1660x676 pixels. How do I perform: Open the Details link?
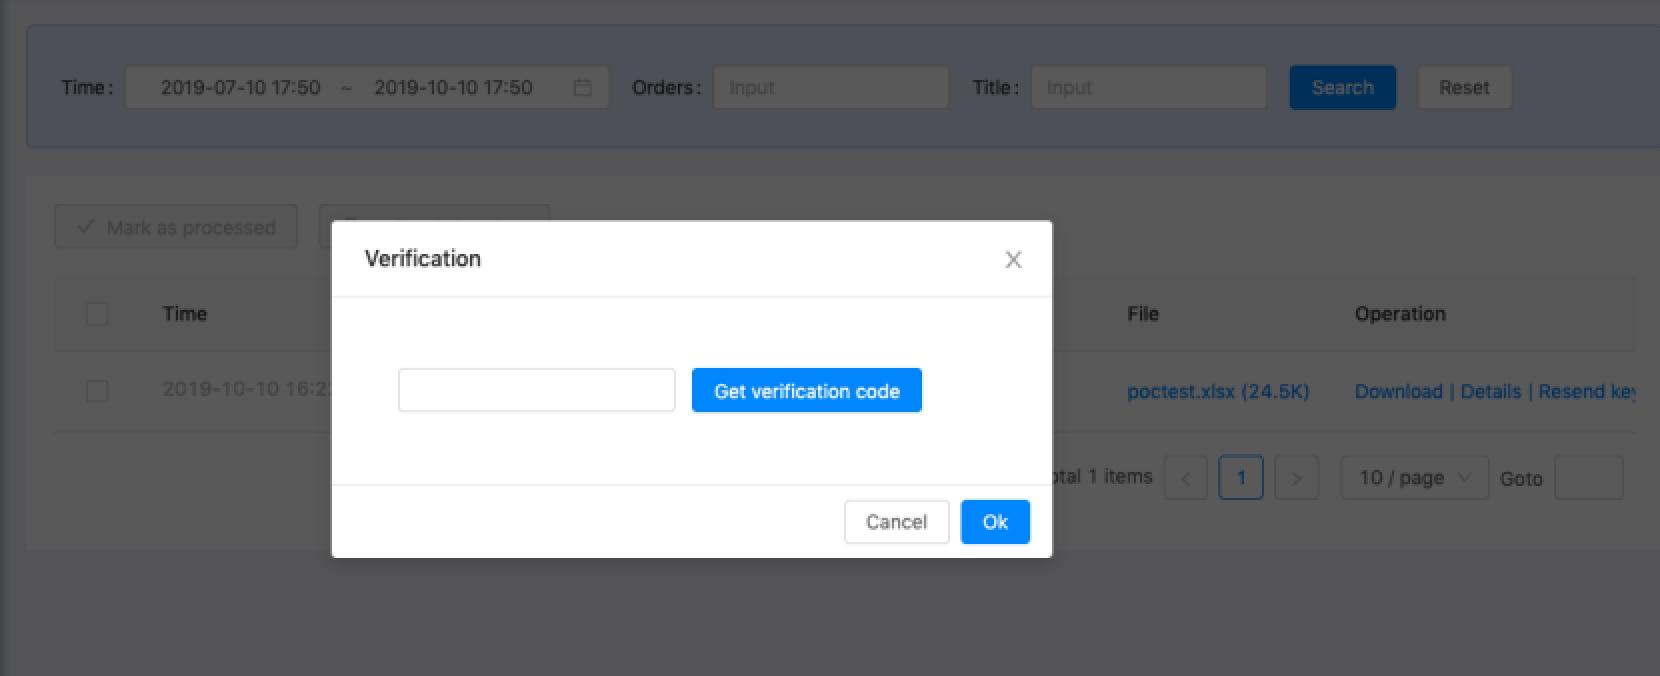point(1490,392)
